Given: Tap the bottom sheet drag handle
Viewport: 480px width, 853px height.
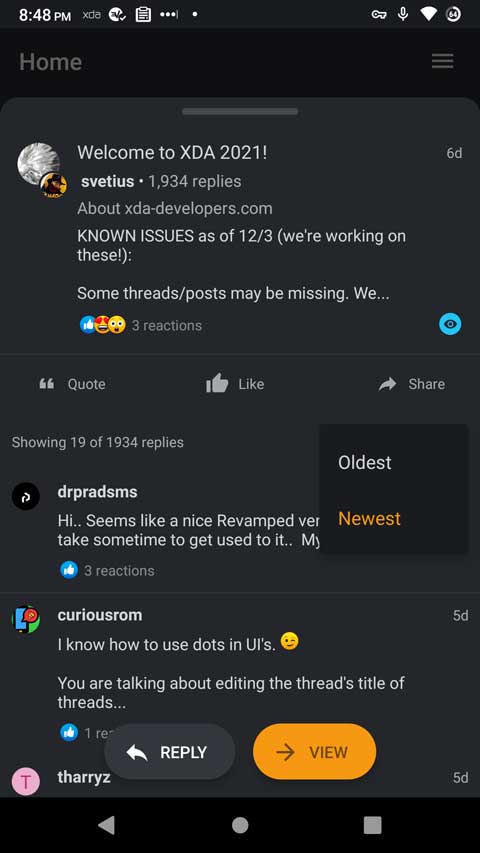Looking at the screenshot, I should (240, 112).
